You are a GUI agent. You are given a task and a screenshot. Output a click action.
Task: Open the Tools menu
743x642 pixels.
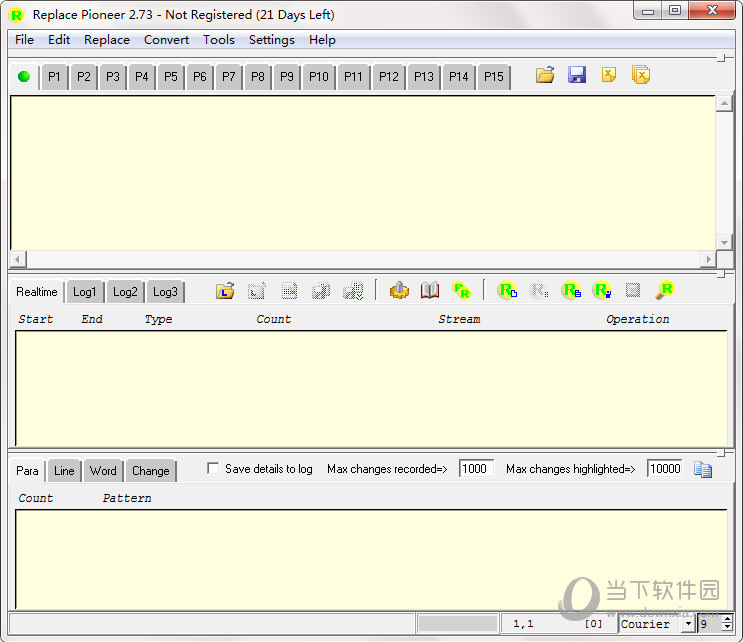(x=218, y=40)
